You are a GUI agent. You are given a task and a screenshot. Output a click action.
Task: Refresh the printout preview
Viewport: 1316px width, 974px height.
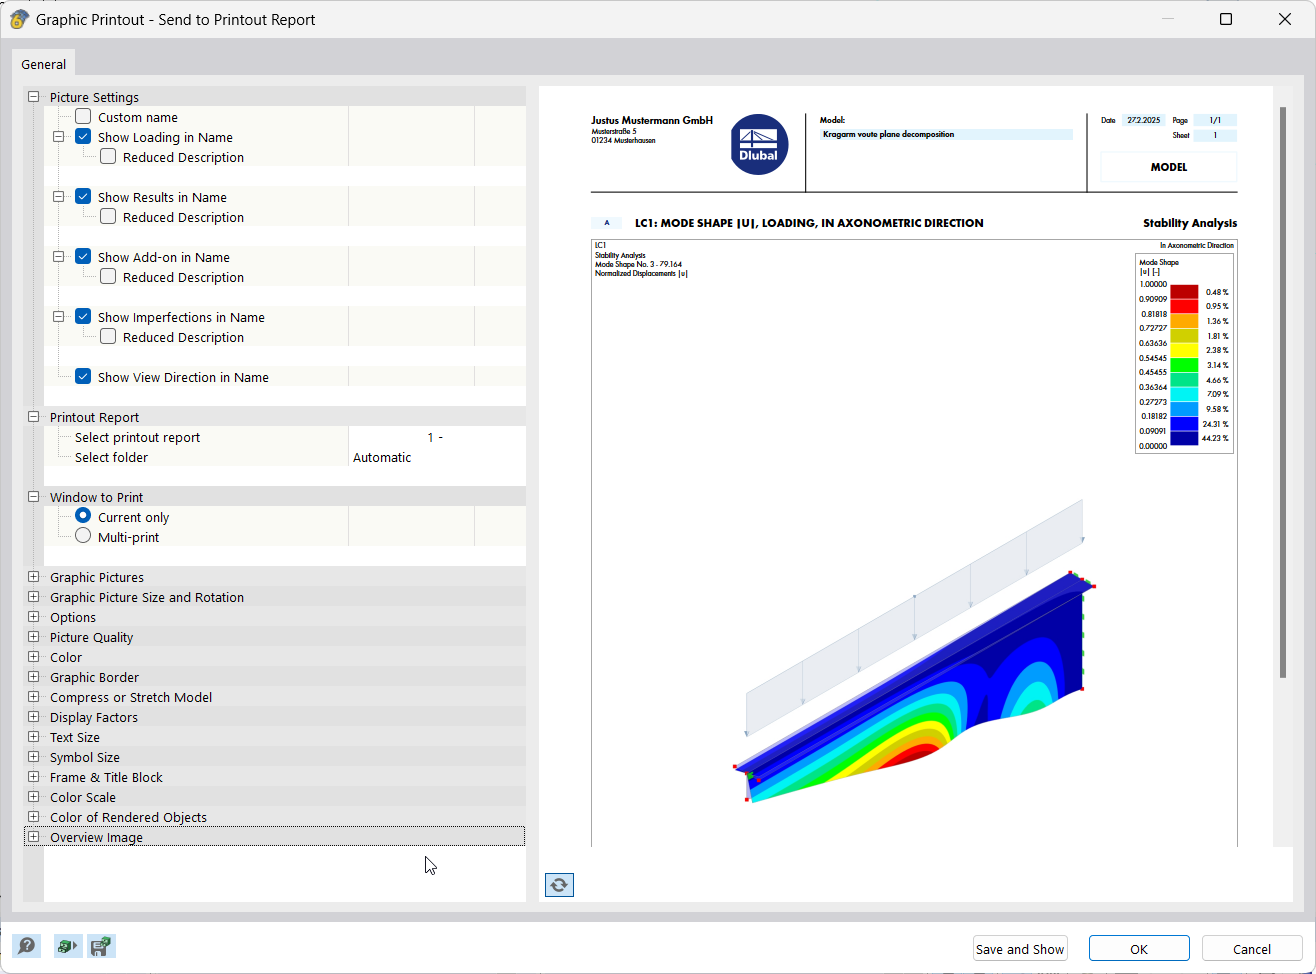point(559,884)
